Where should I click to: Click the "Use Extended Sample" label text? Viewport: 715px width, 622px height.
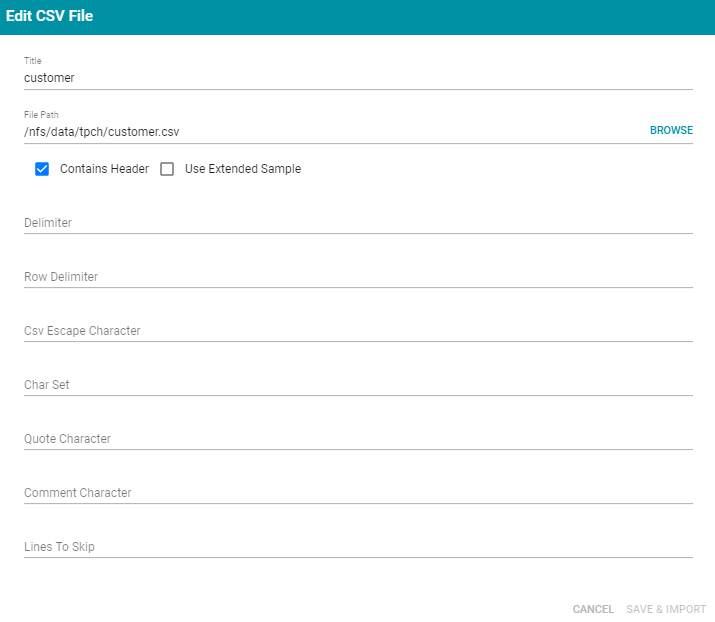pyautogui.click(x=242, y=169)
